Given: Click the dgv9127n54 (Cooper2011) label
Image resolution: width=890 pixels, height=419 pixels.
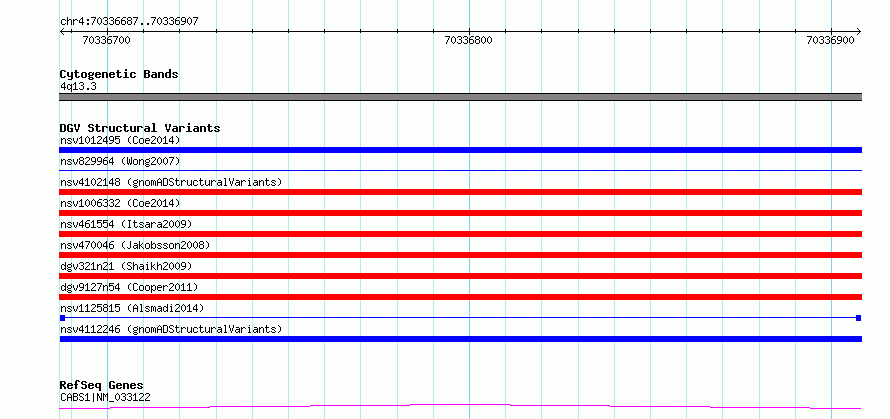Looking at the screenshot, I should coord(129,287).
